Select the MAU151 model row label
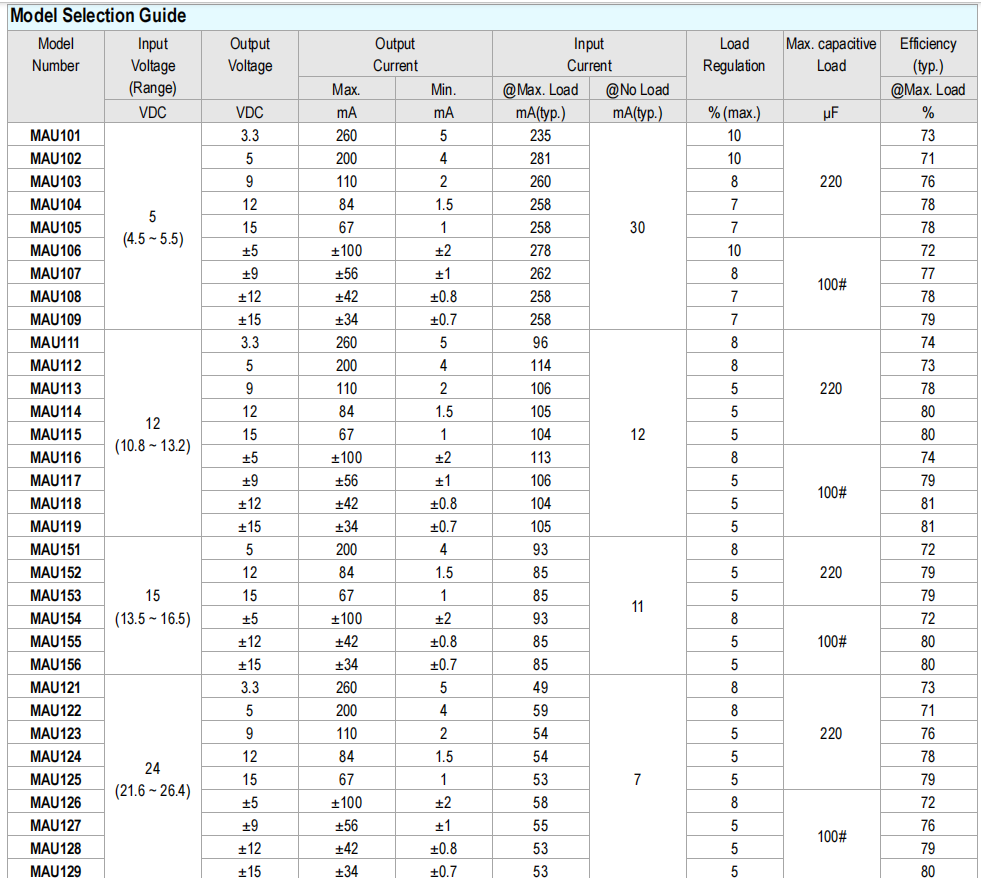Image resolution: width=981 pixels, height=878 pixels. coord(56,549)
